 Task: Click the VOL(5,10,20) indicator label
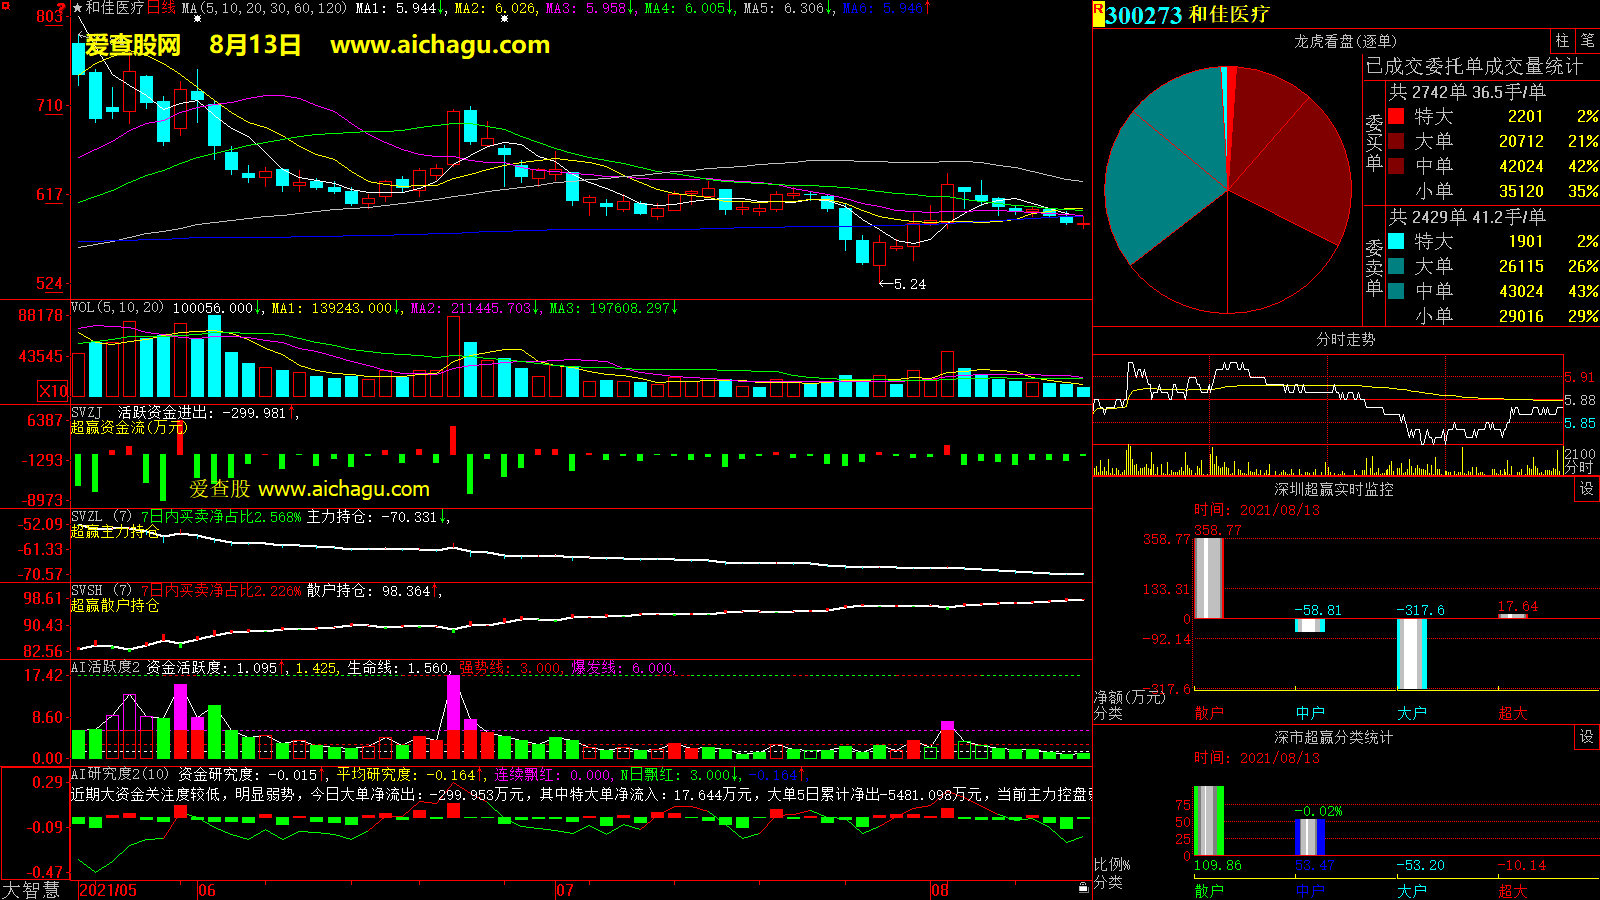point(117,308)
